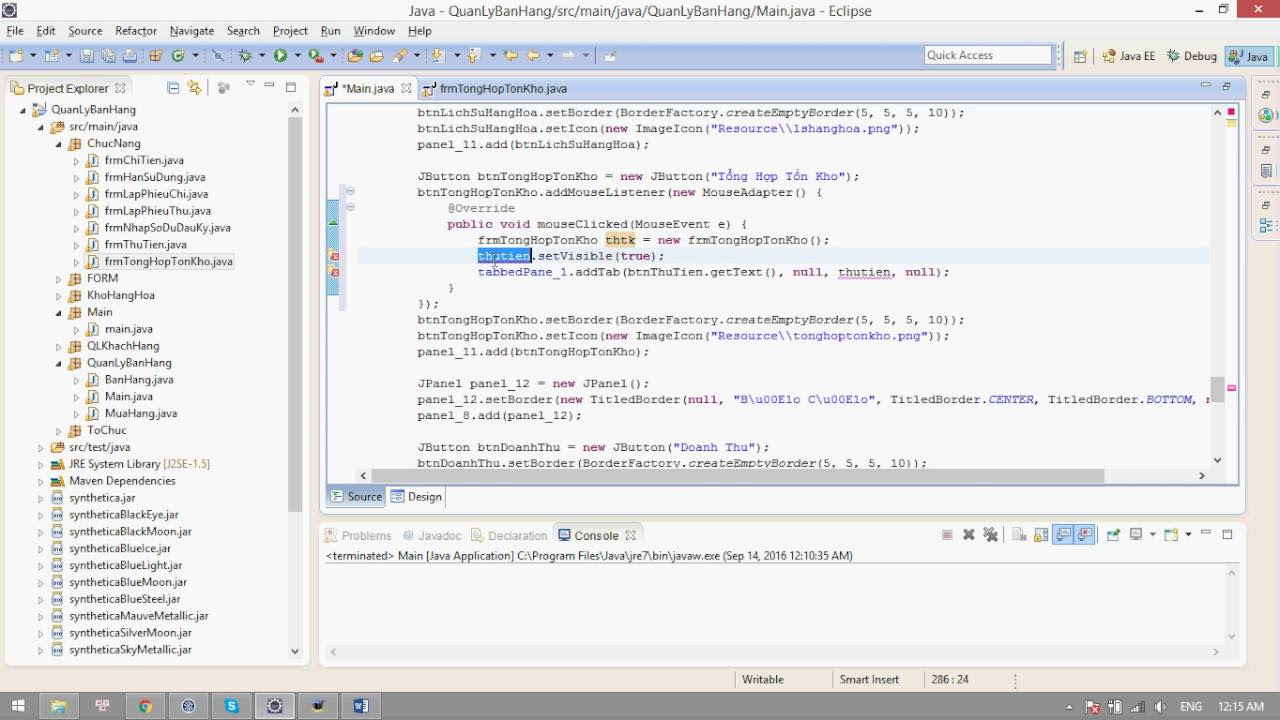The height and width of the screenshot is (720, 1280).
Task: Click the Declaration tab
Action: (509, 535)
